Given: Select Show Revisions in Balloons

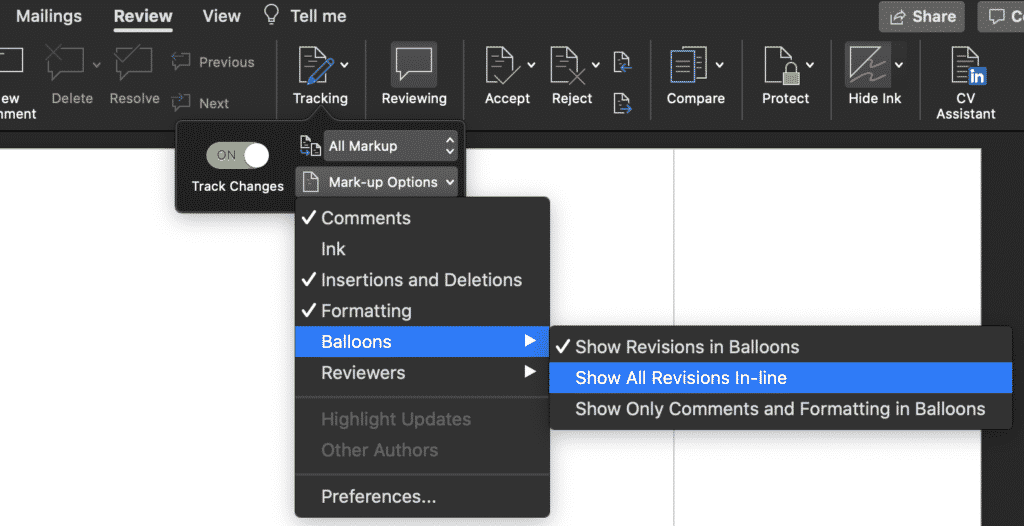Looking at the screenshot, I should pyautogui.click(x=780, y=346).
